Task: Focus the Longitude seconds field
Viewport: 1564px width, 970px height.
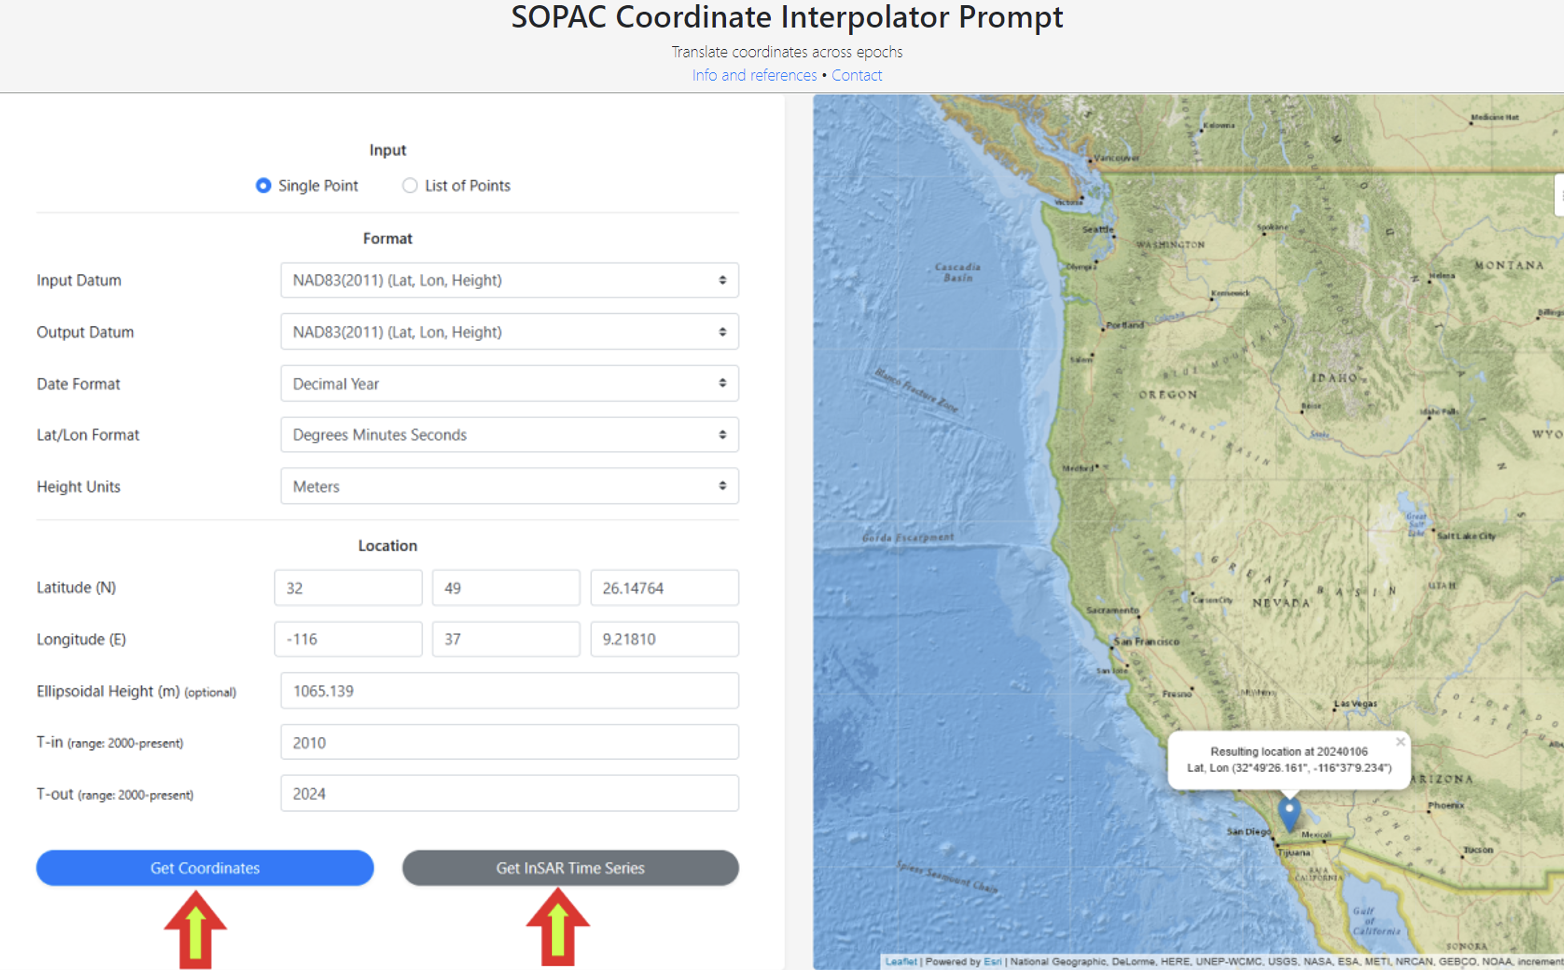Action: click(664, 639)
